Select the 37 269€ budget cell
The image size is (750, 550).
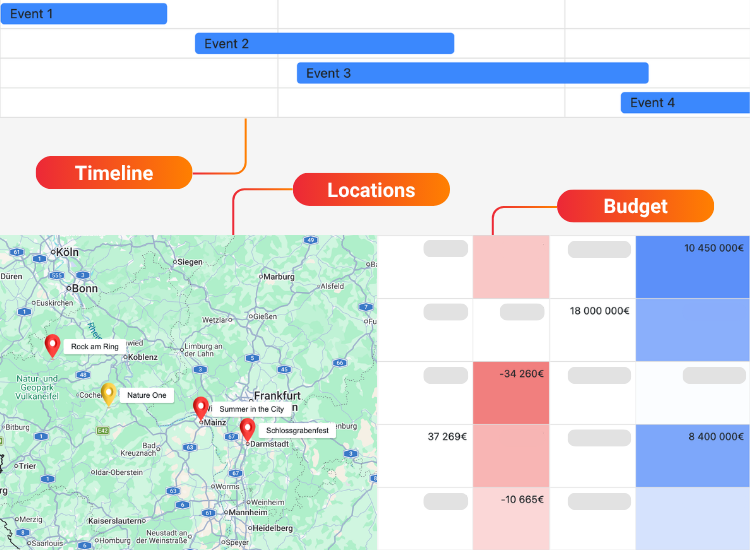(x=425, y=456)
